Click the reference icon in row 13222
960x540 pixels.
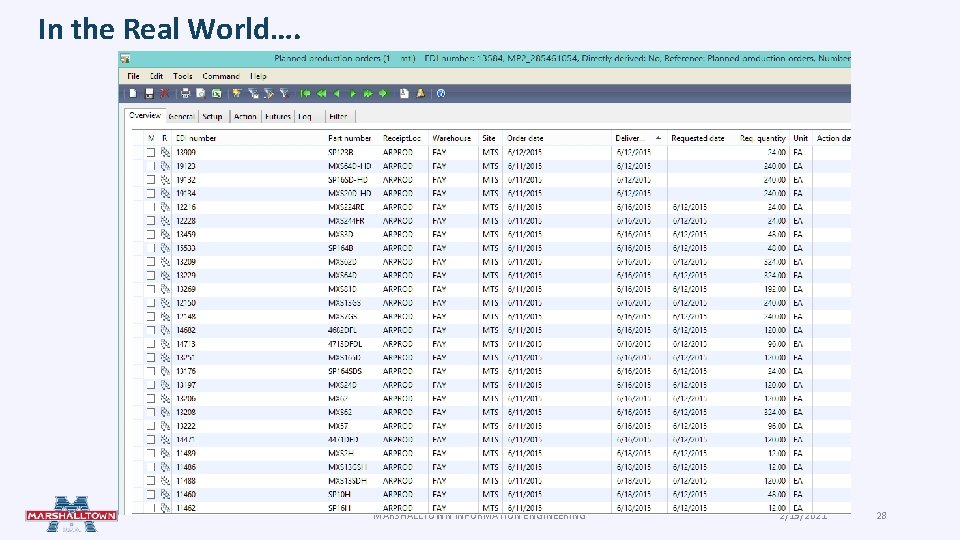(x=165, y=426)
